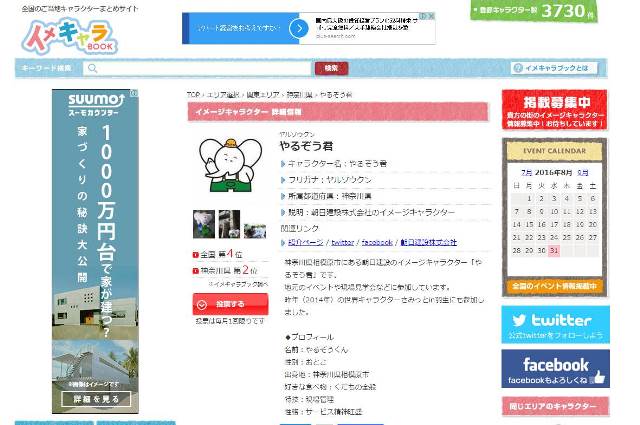
Task: Open the twitter follow banner in sidebar
Action: tap(556, 325)
